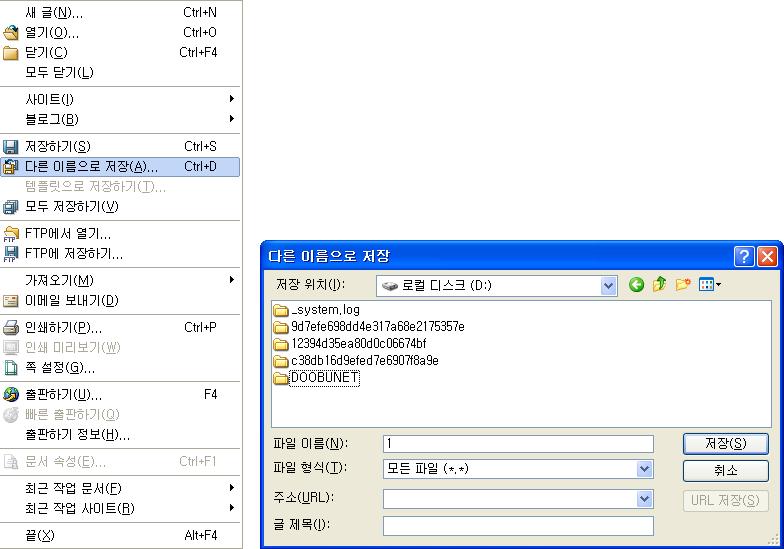Image resolution: width=784 pixels, height=549 pixels.
Task: Select 끝(X) to exit
Action: 120,536
